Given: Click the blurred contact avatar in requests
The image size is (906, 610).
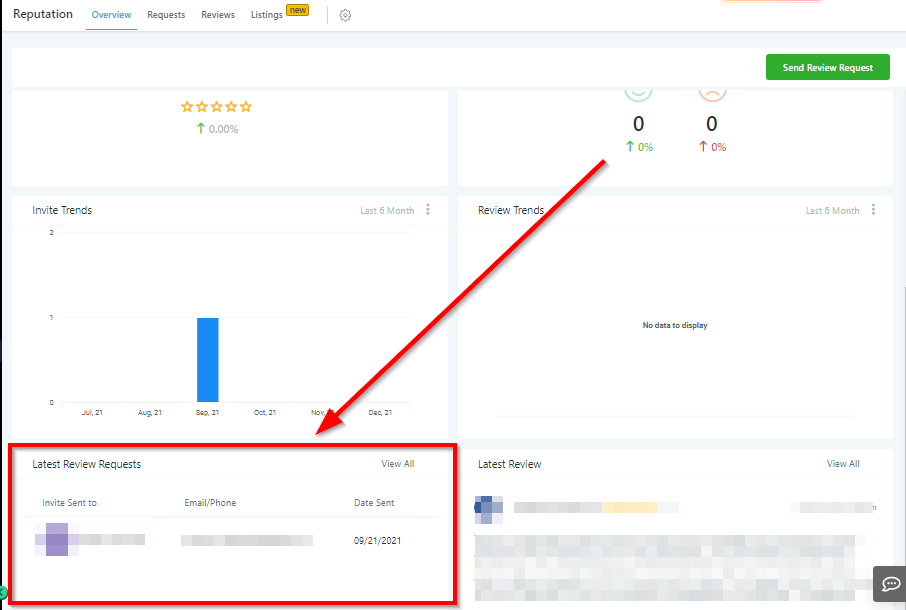Looking at the screenshot, I should (x=57, y=539).
